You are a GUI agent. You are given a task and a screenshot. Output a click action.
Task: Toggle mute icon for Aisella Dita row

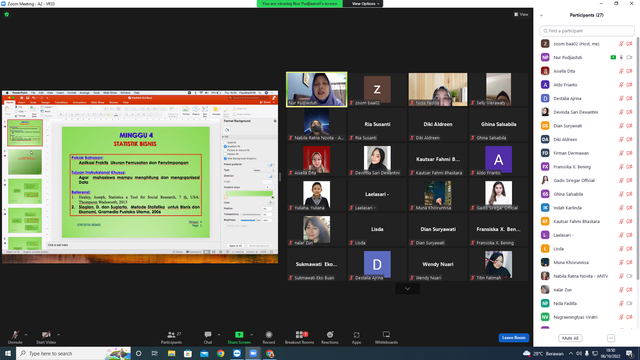pos(621,71)
